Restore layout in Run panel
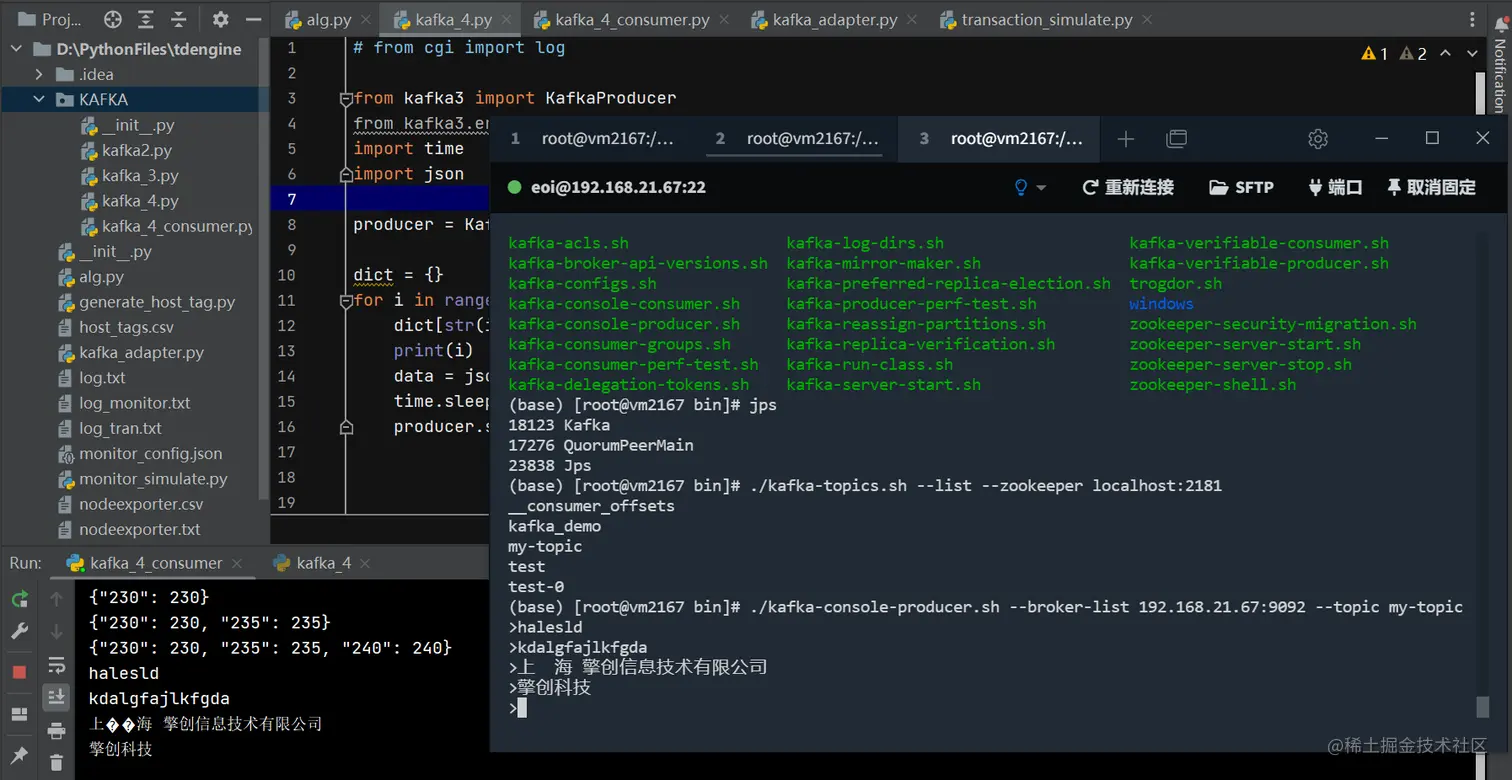The height and width of the screenshot is (780, 1512). [19, 714]
